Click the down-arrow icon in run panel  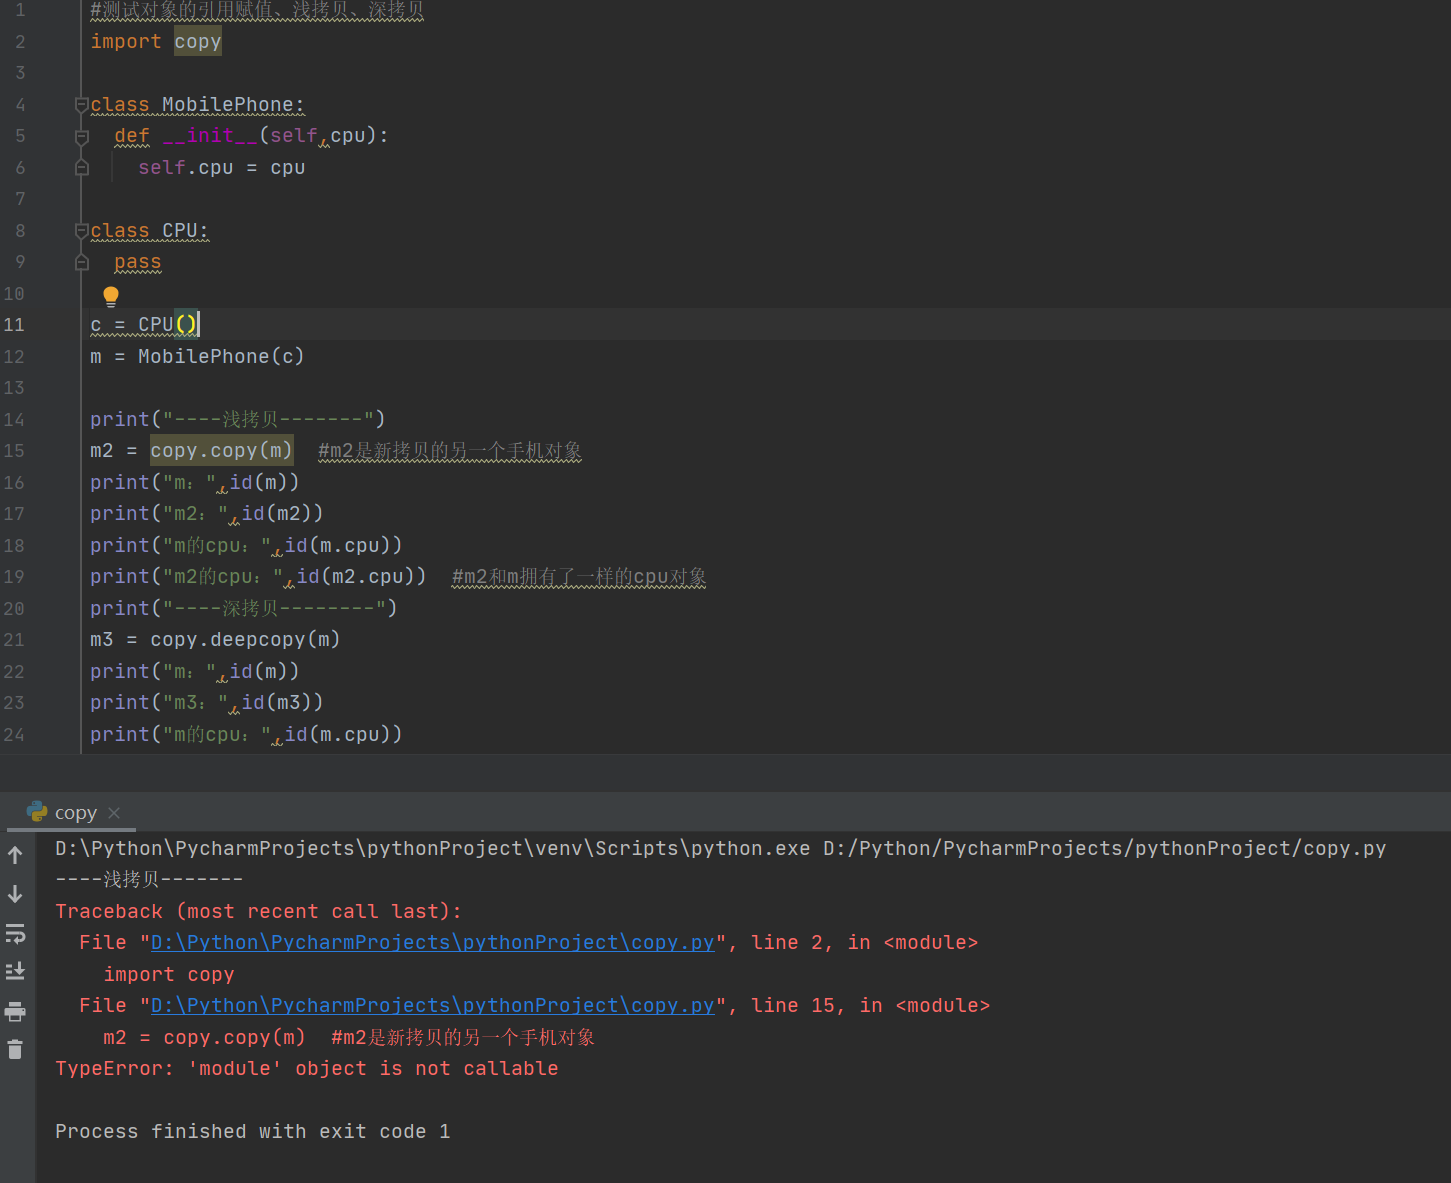coord(15,894)
